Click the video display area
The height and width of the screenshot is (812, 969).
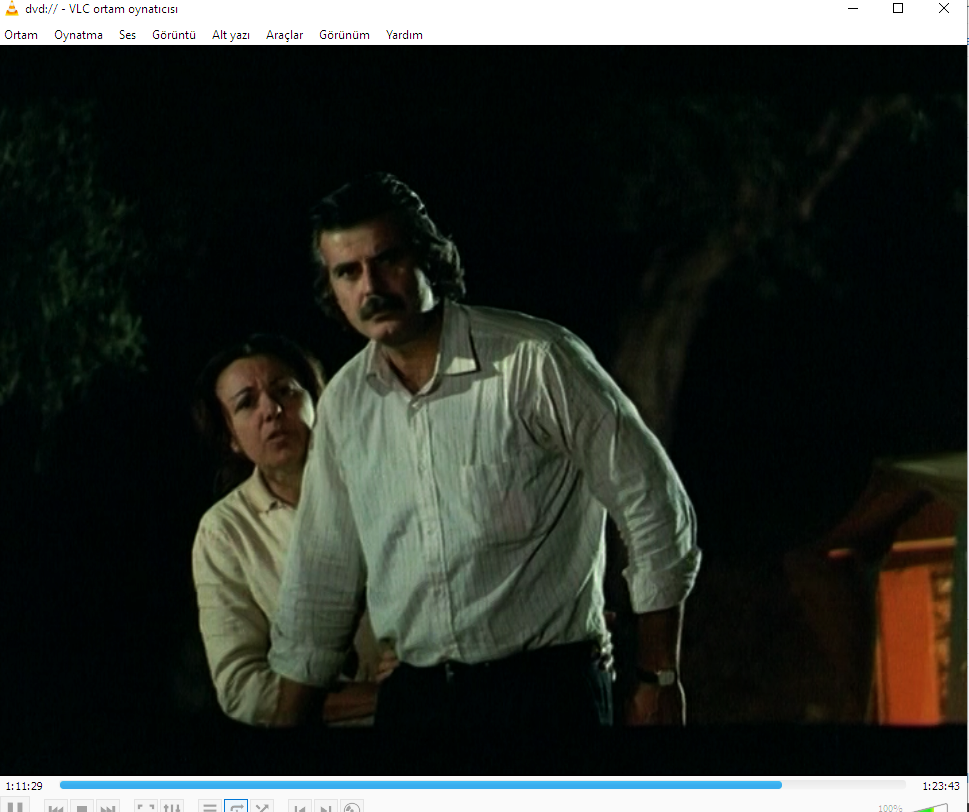483,410
